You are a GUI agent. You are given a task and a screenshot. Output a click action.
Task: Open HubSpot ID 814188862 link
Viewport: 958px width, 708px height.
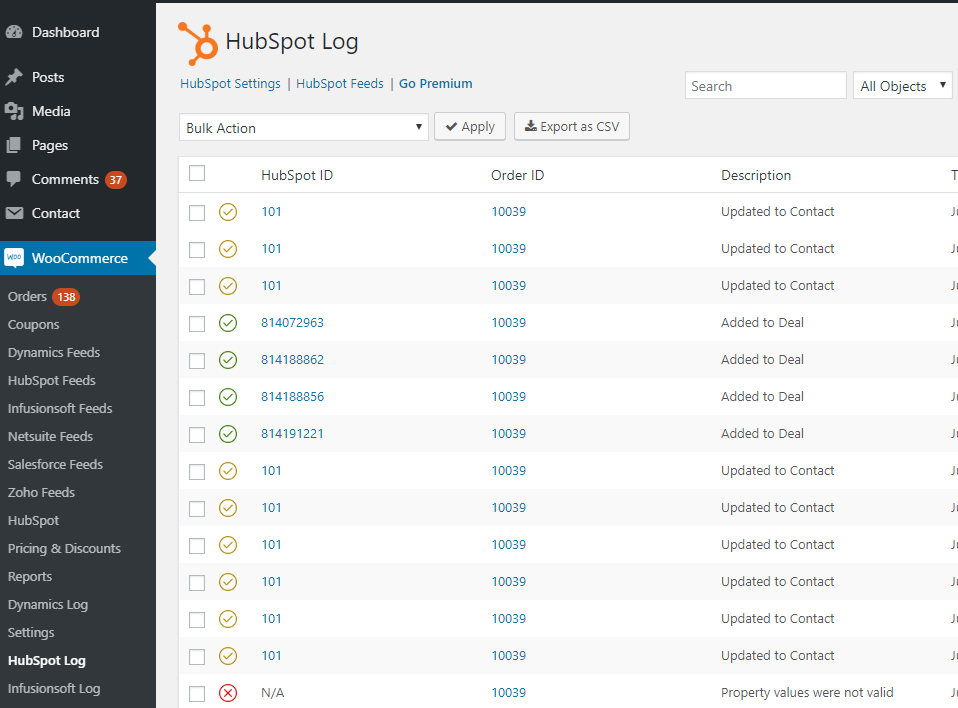click(x=292, y=360)
